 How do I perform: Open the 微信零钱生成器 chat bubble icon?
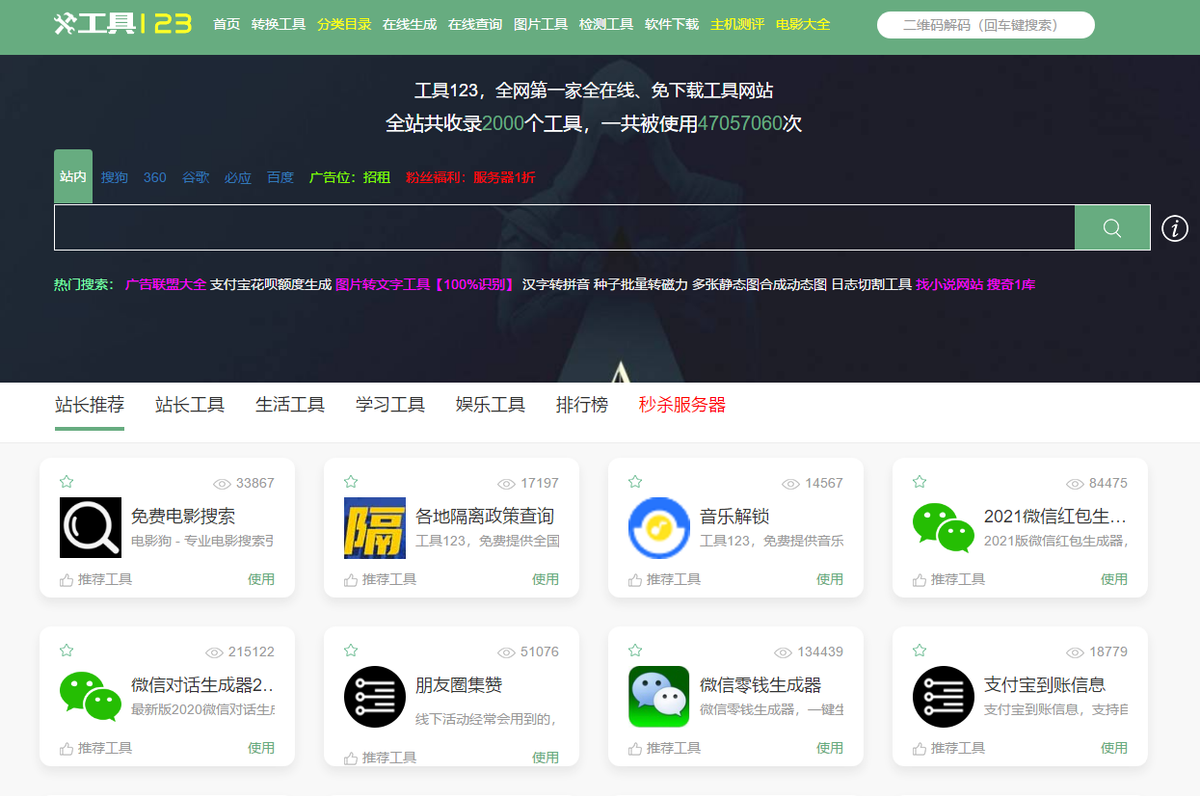click(x=659, y=696)
